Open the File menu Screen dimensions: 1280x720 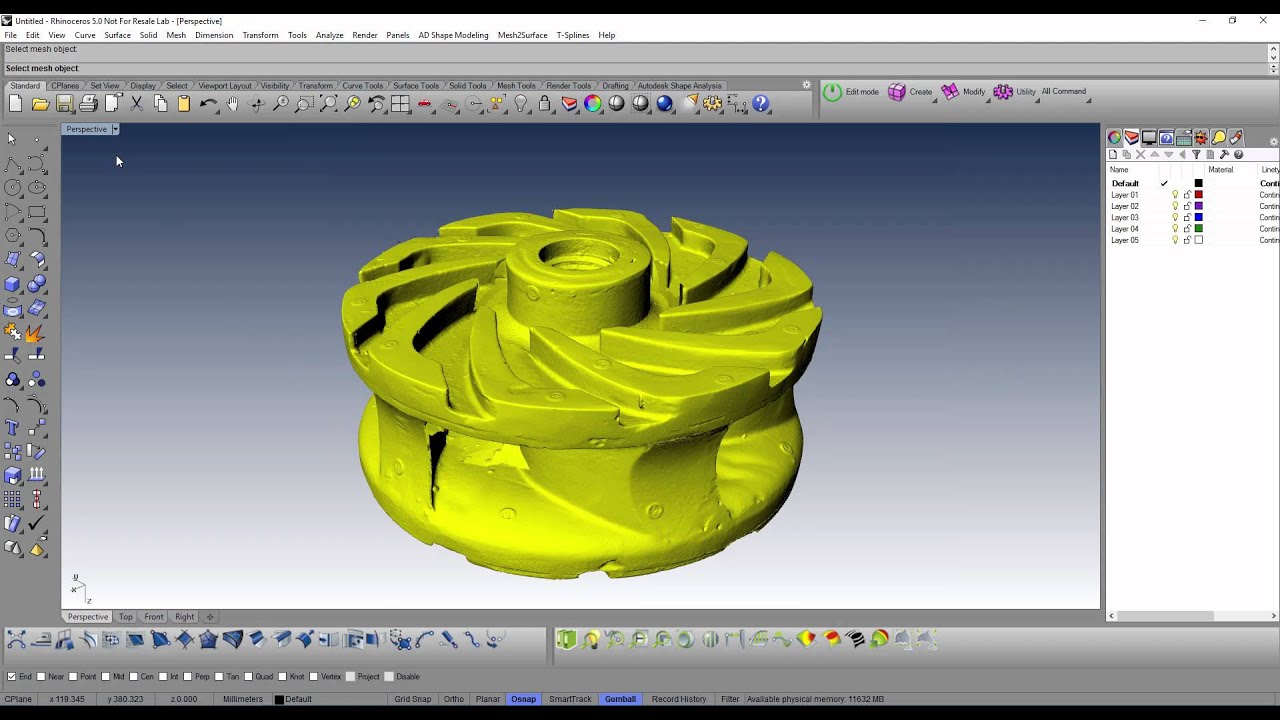[x=10, y=35]
